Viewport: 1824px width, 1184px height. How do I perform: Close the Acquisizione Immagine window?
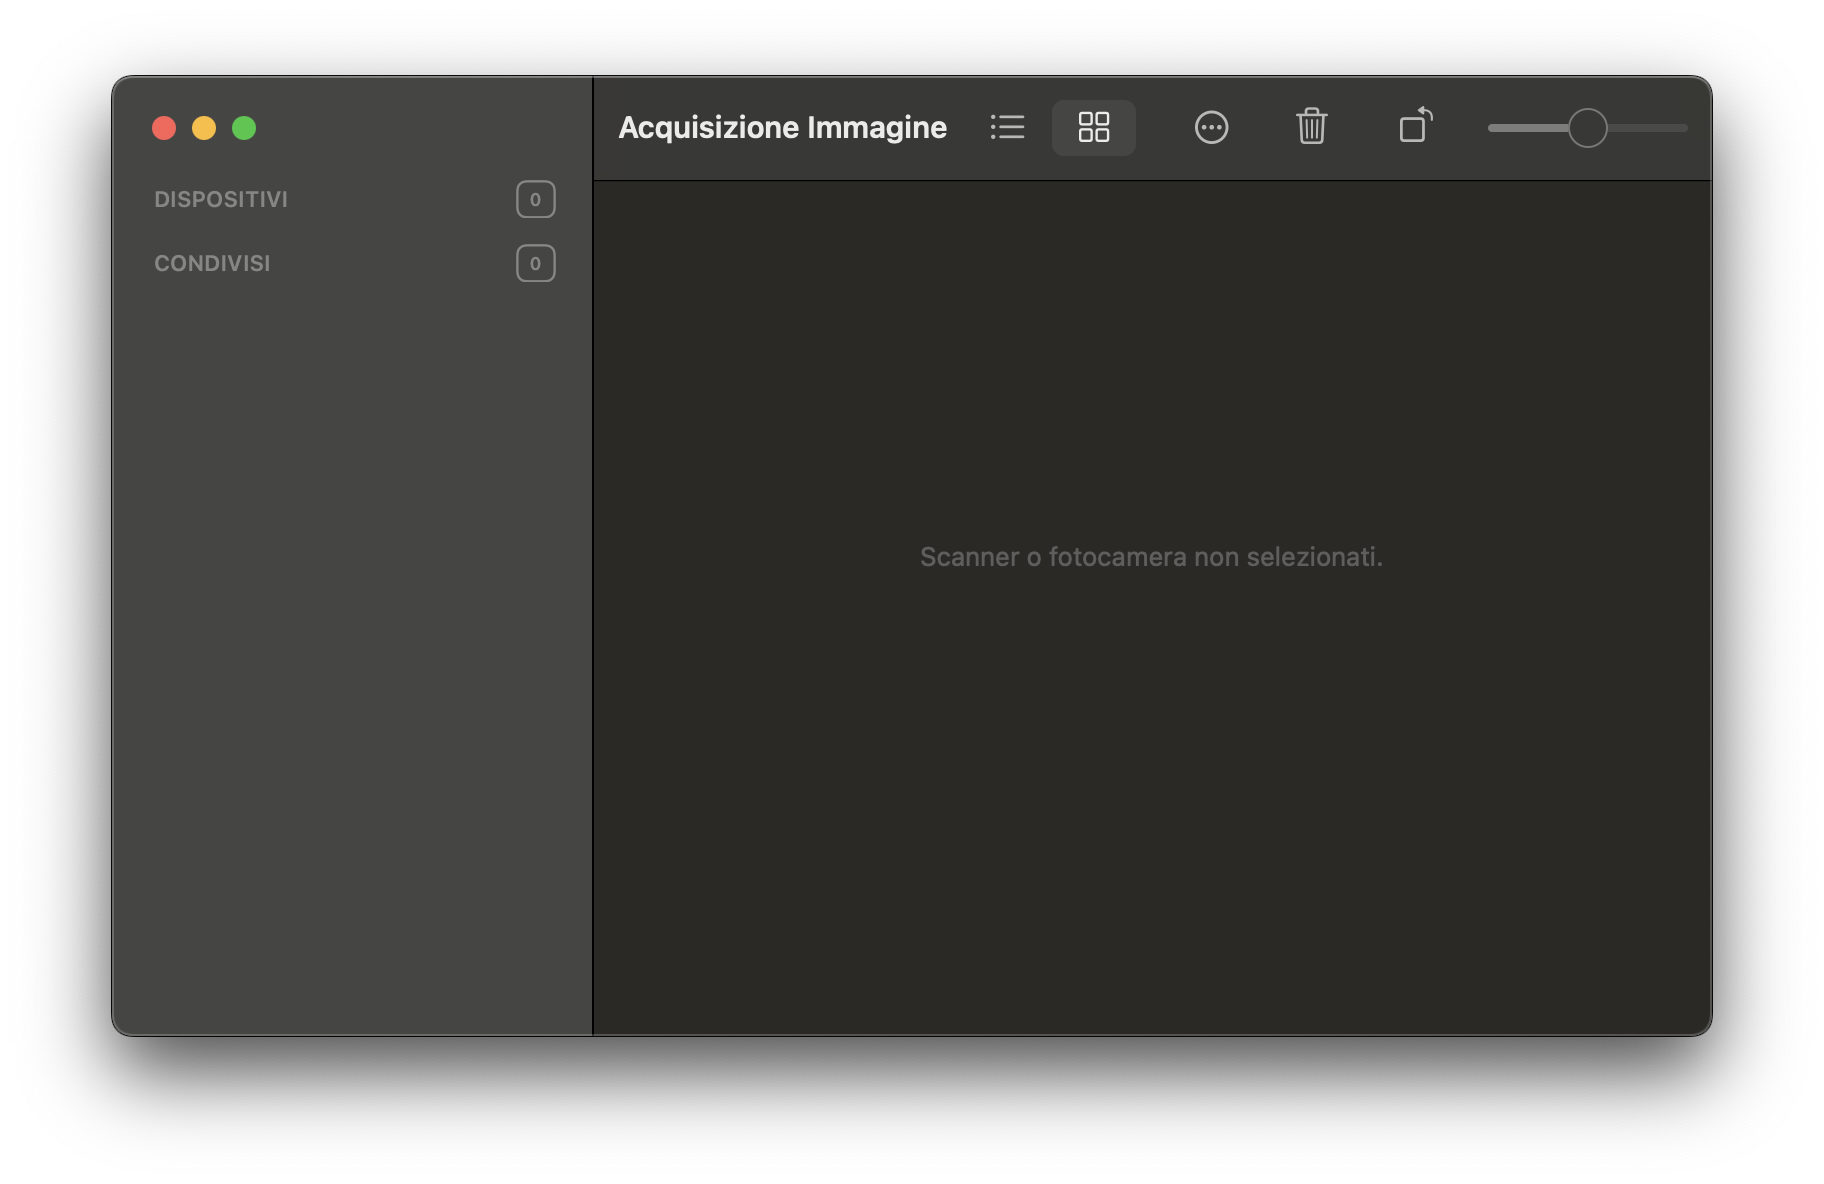164,128
